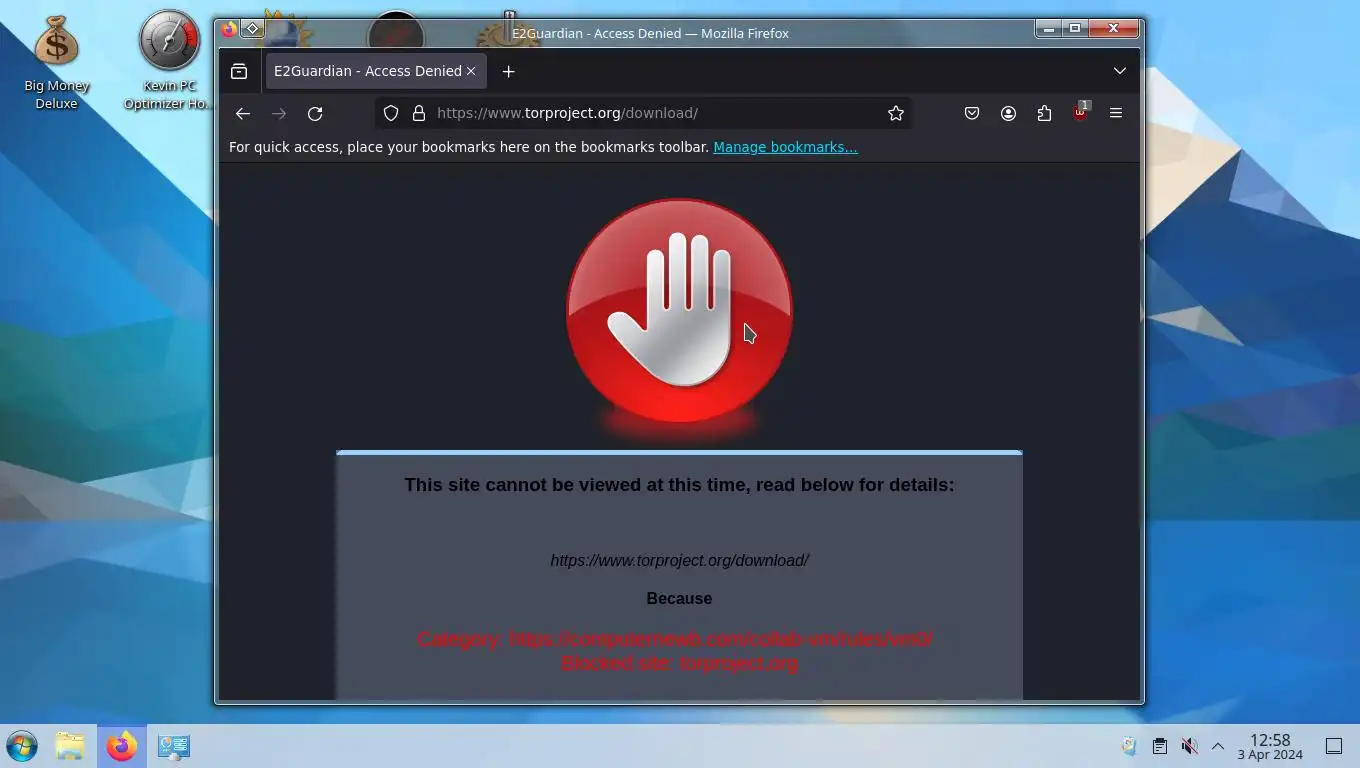
Task: Open Firefox View icon beside tab
Action: point(239,71)
